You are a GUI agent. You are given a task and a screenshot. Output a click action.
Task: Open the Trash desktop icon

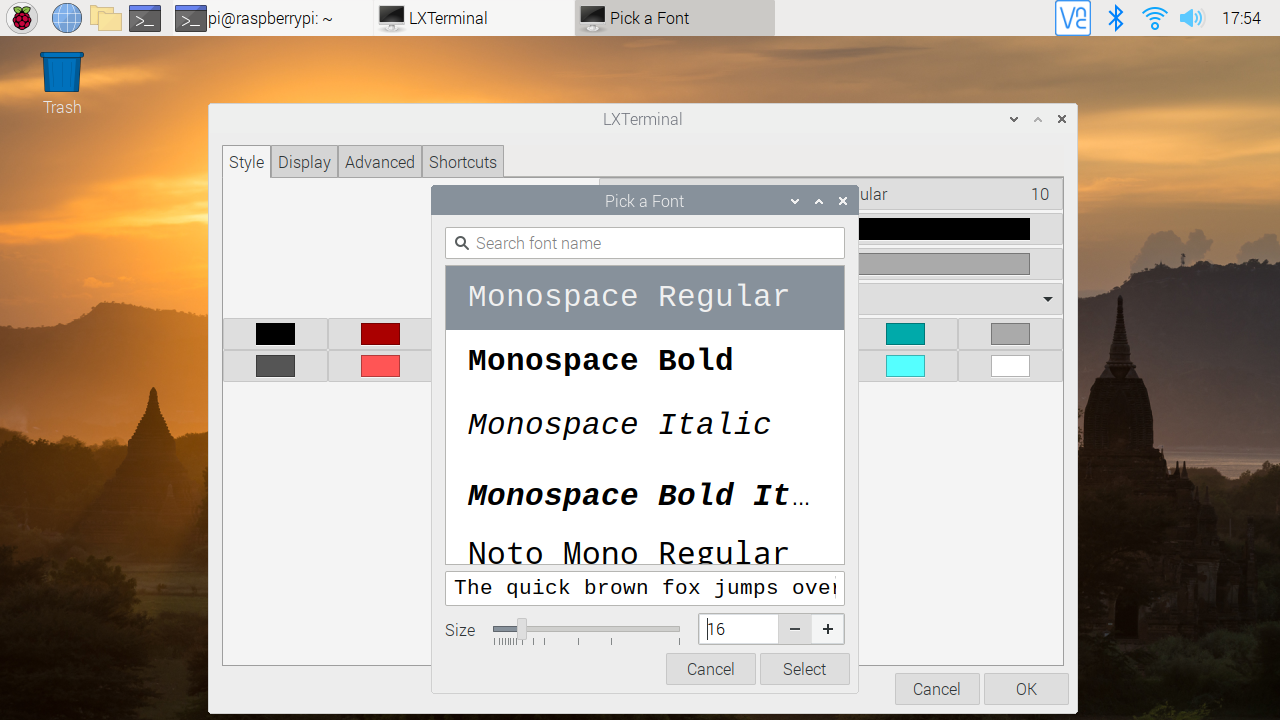(x=62, y=84)
